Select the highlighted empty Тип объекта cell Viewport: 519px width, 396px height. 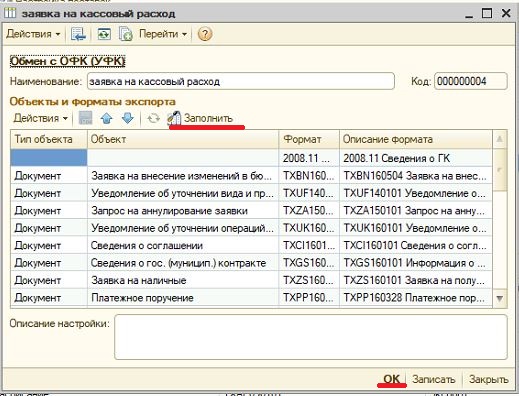[x=49, y=158]
